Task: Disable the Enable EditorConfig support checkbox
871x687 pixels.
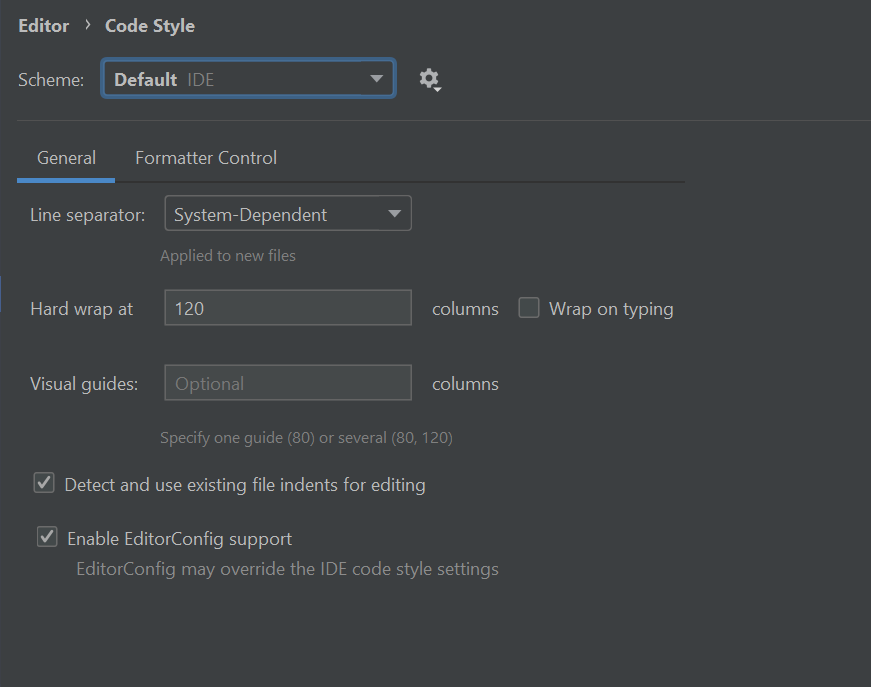Action: [x=47, y=538]
